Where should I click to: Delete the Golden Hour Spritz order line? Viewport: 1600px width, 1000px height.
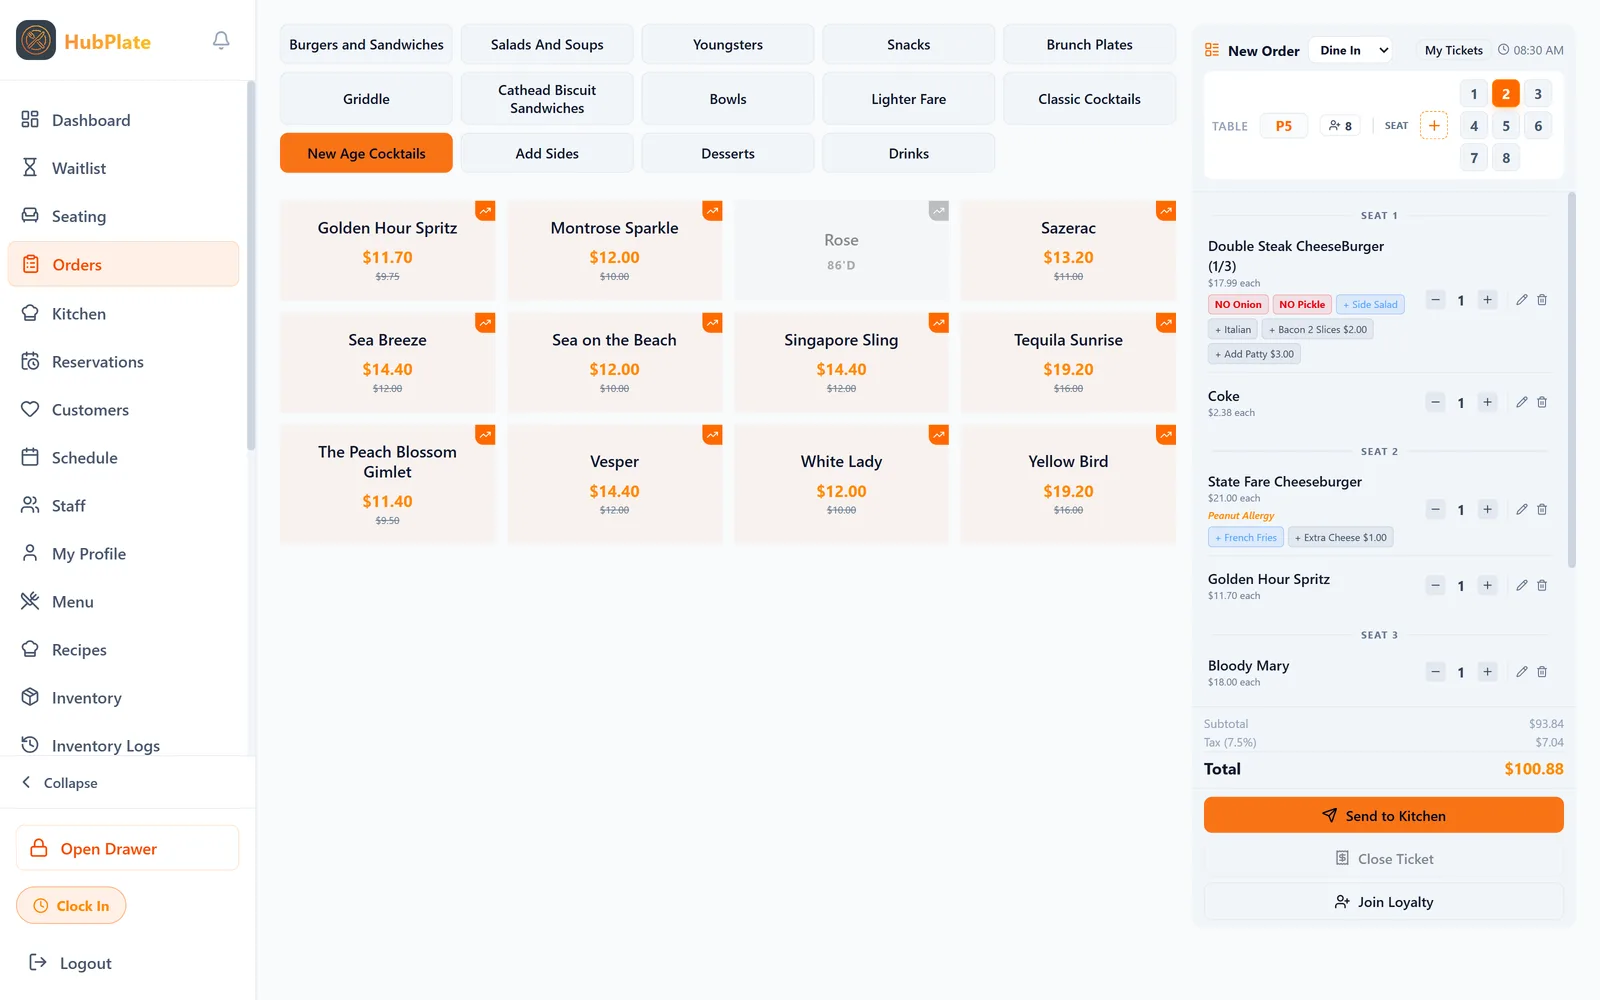pos(1542,585)
